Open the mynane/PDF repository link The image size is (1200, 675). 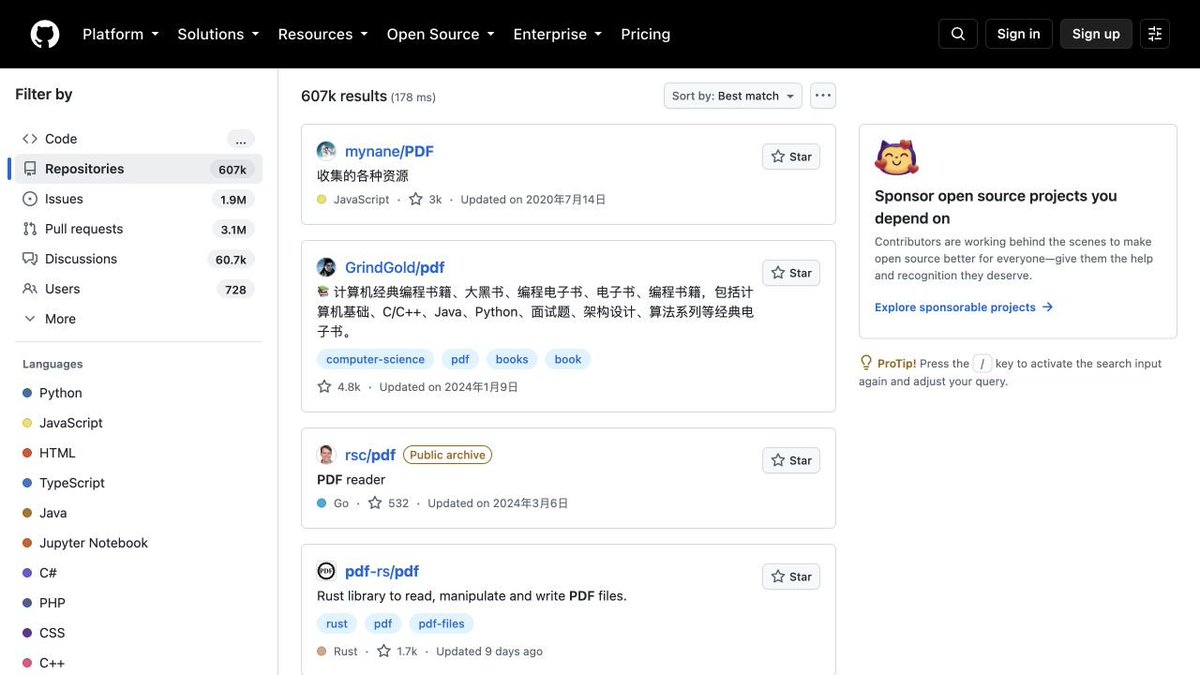(389, 151)
